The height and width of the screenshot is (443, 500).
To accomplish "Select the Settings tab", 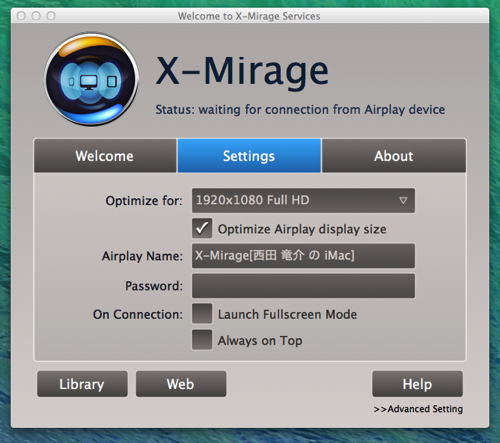I will tap(249, 156).
